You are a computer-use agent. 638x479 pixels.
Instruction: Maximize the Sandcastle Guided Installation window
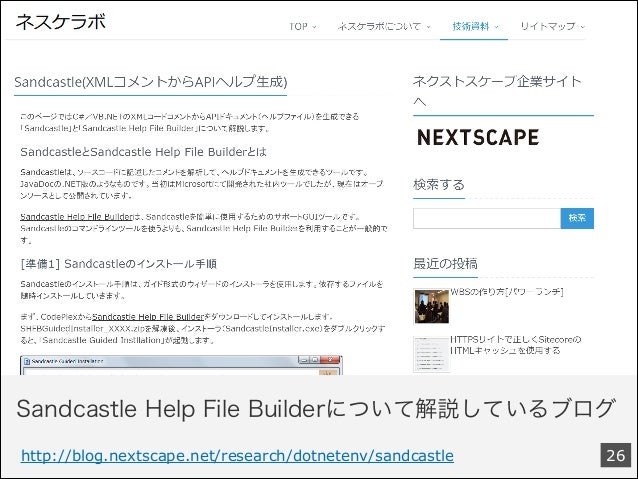point(315,360)
